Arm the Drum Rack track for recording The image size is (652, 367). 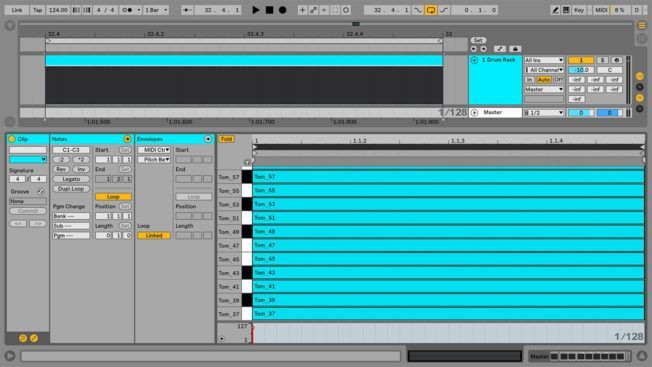pyautogui.click(x=617, y=60)
